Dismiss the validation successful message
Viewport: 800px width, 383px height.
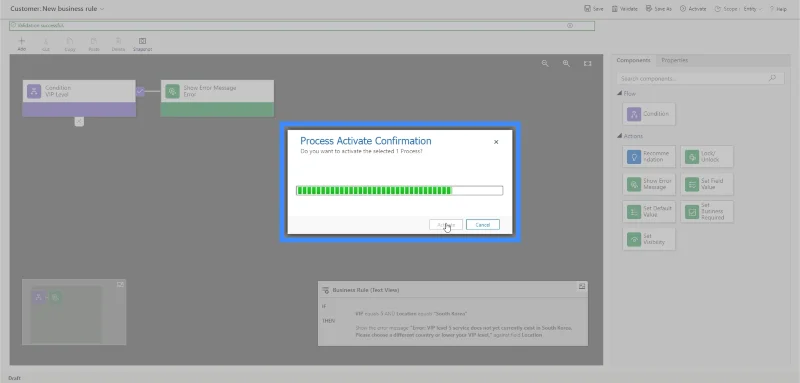pos(570,25)
